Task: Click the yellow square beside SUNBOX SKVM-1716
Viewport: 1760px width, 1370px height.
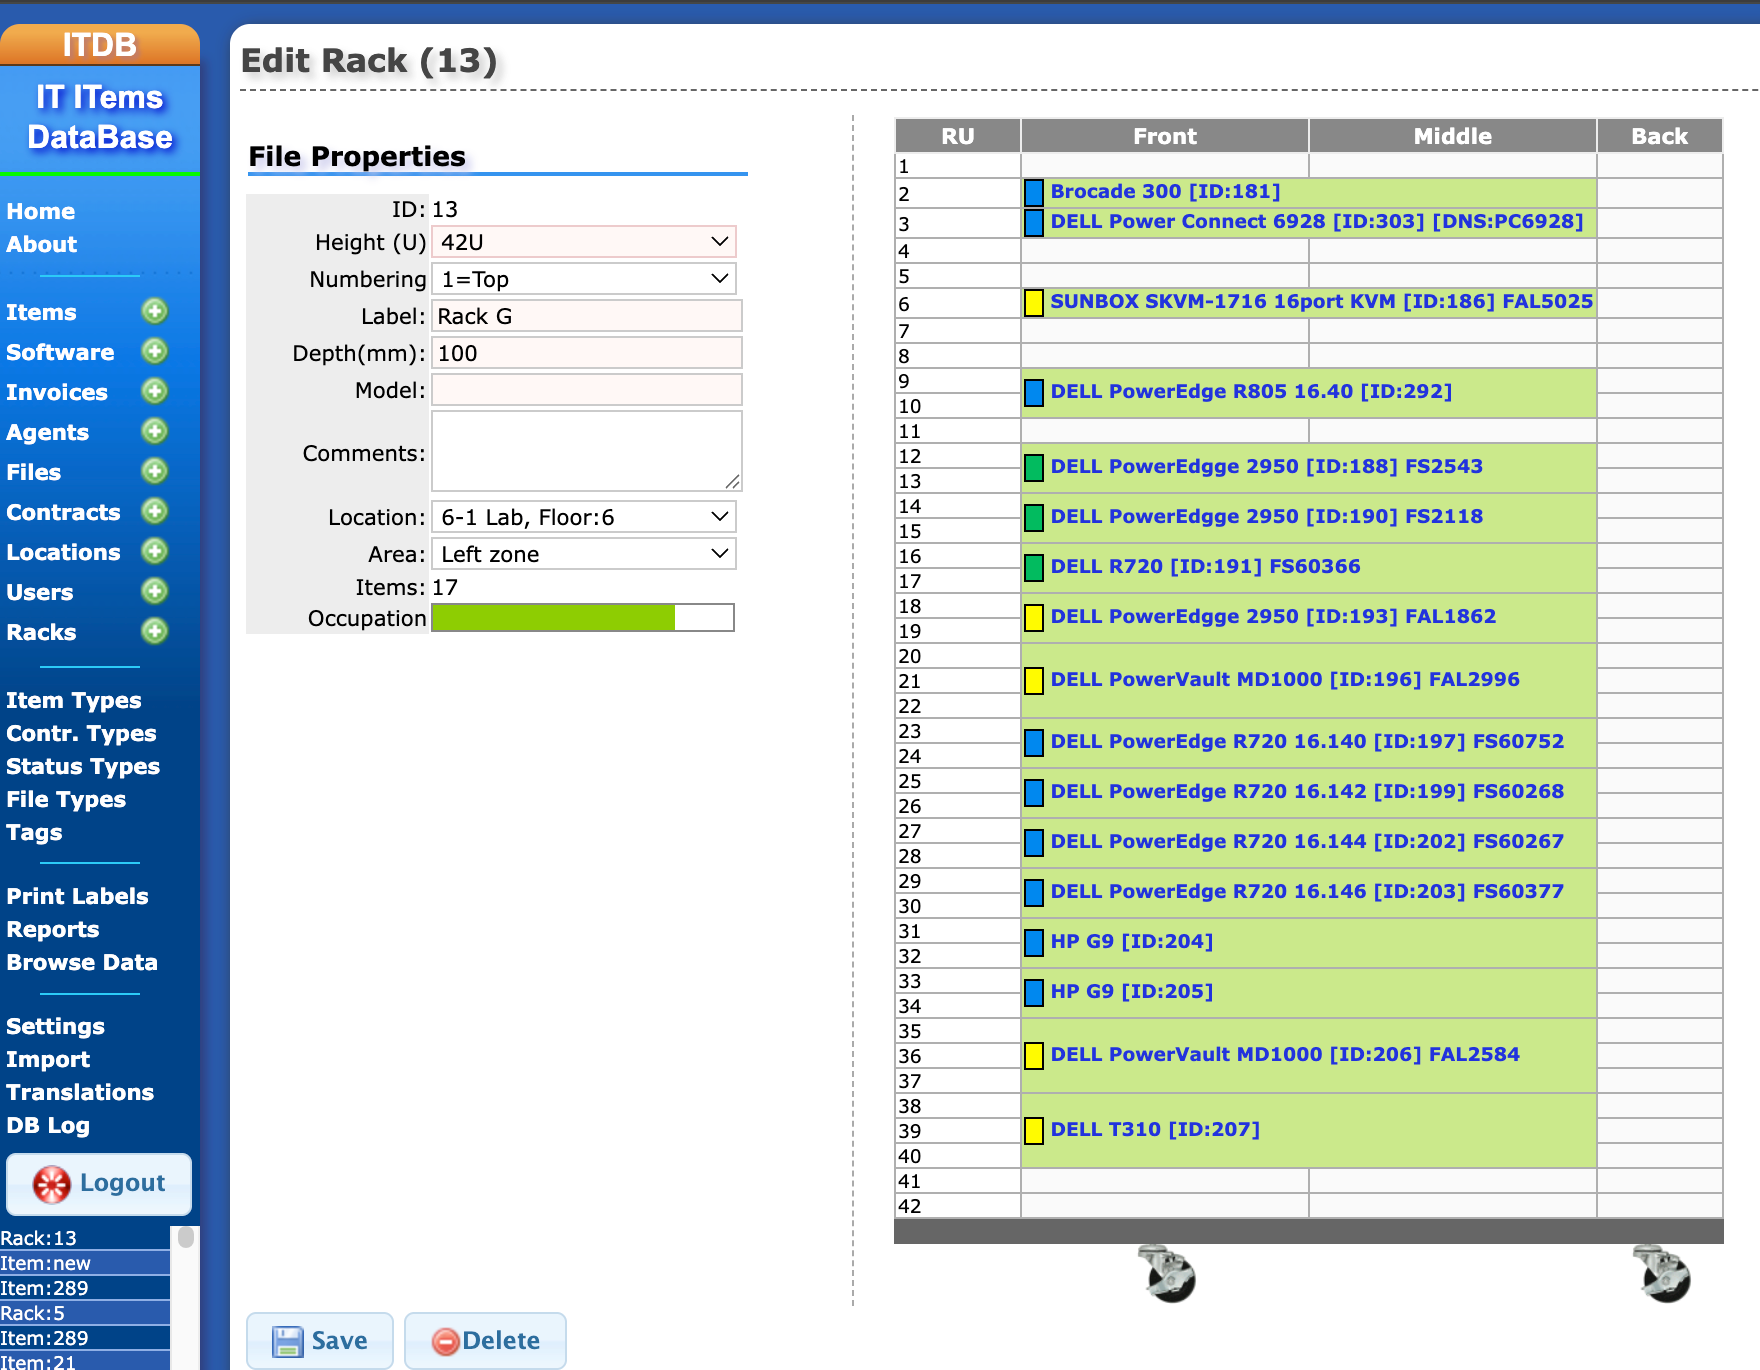Action: (x=1034, y=302)
